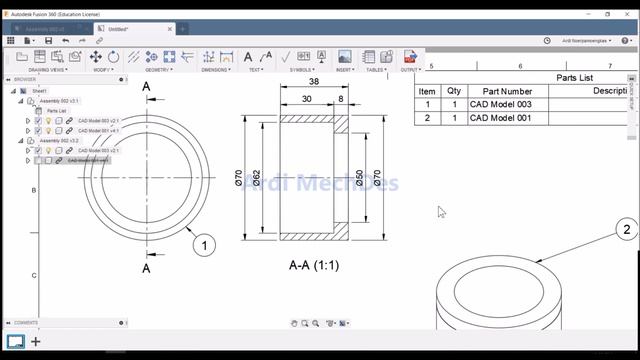Select the Text tool
Image resolution: width=640 pixels, height=360 pixels.
tap(248, 57)
